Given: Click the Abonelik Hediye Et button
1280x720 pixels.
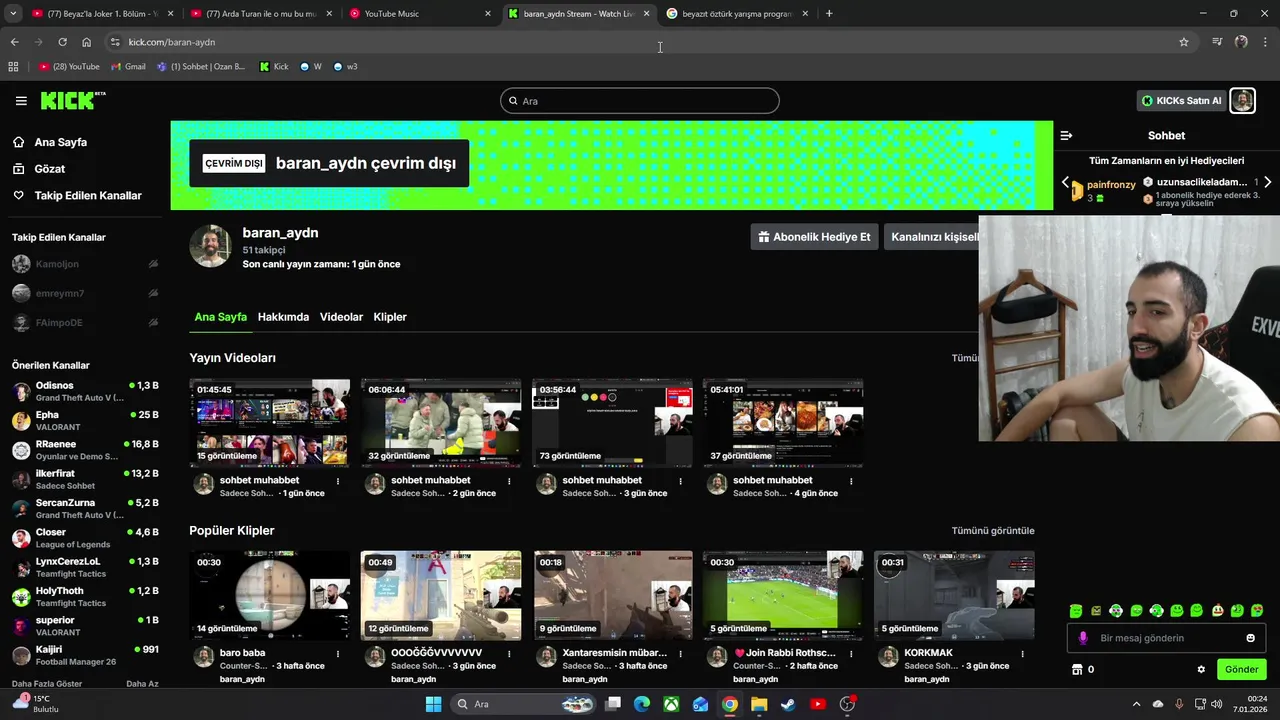Looking at the screenshot, I should pyautogui.click(x=814, y=237).
